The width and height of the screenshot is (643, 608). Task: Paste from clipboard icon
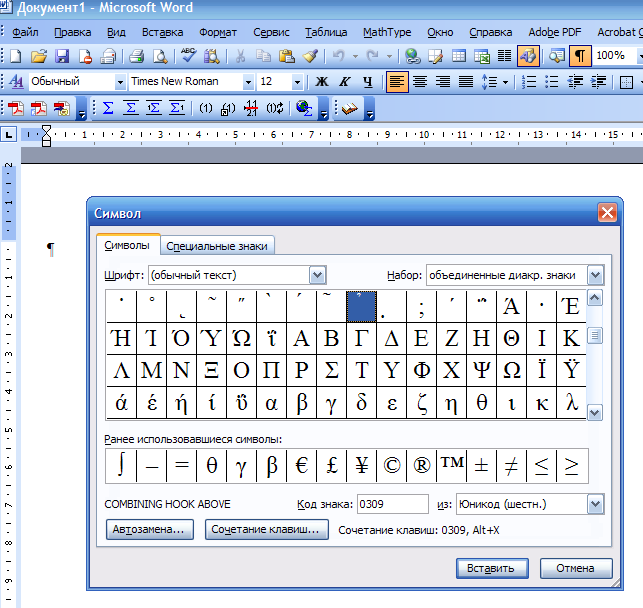point(287,56)
